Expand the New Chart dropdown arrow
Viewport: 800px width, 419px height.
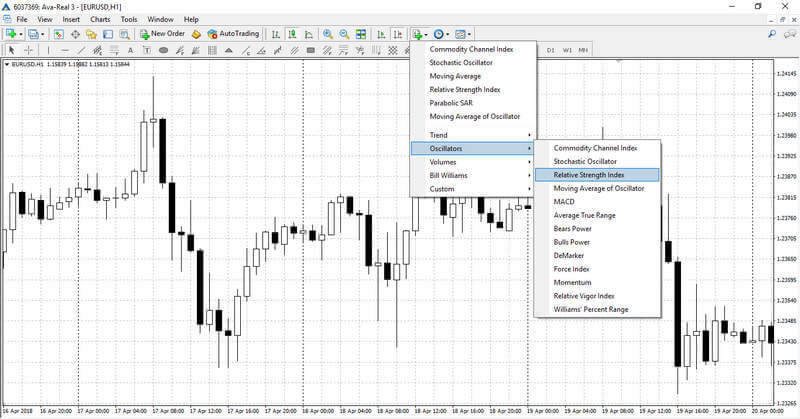pos(21,35)
